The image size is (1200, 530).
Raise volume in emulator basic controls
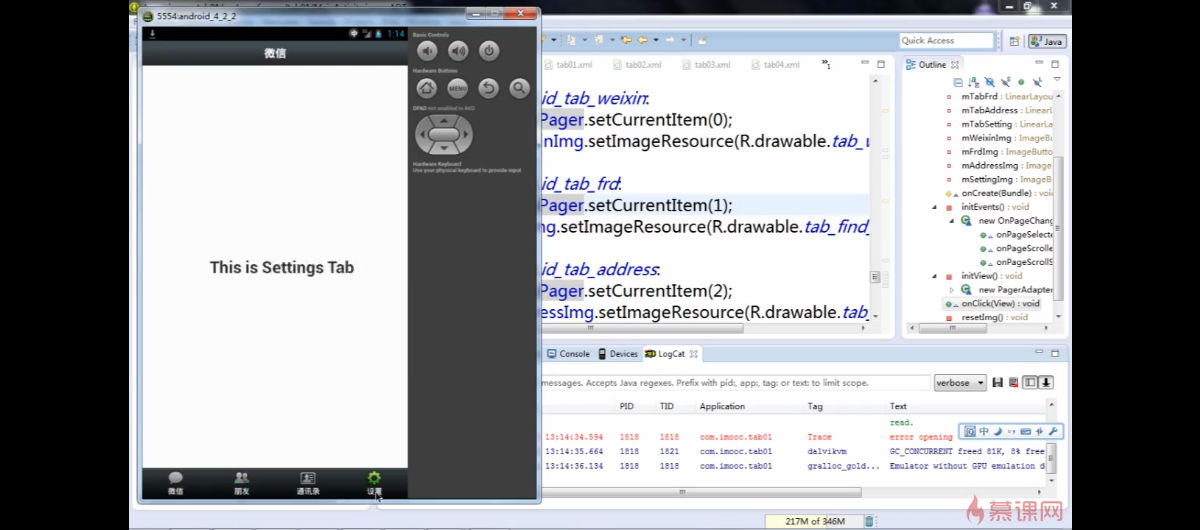tap(458, 51)
